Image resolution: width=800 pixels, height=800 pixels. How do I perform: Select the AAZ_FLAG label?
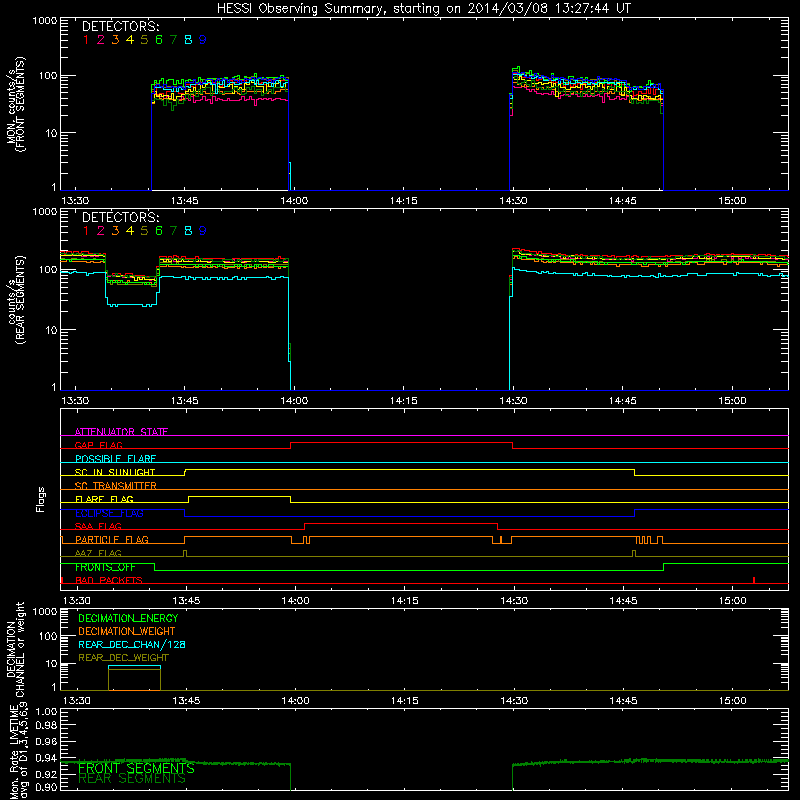(98, 553)
